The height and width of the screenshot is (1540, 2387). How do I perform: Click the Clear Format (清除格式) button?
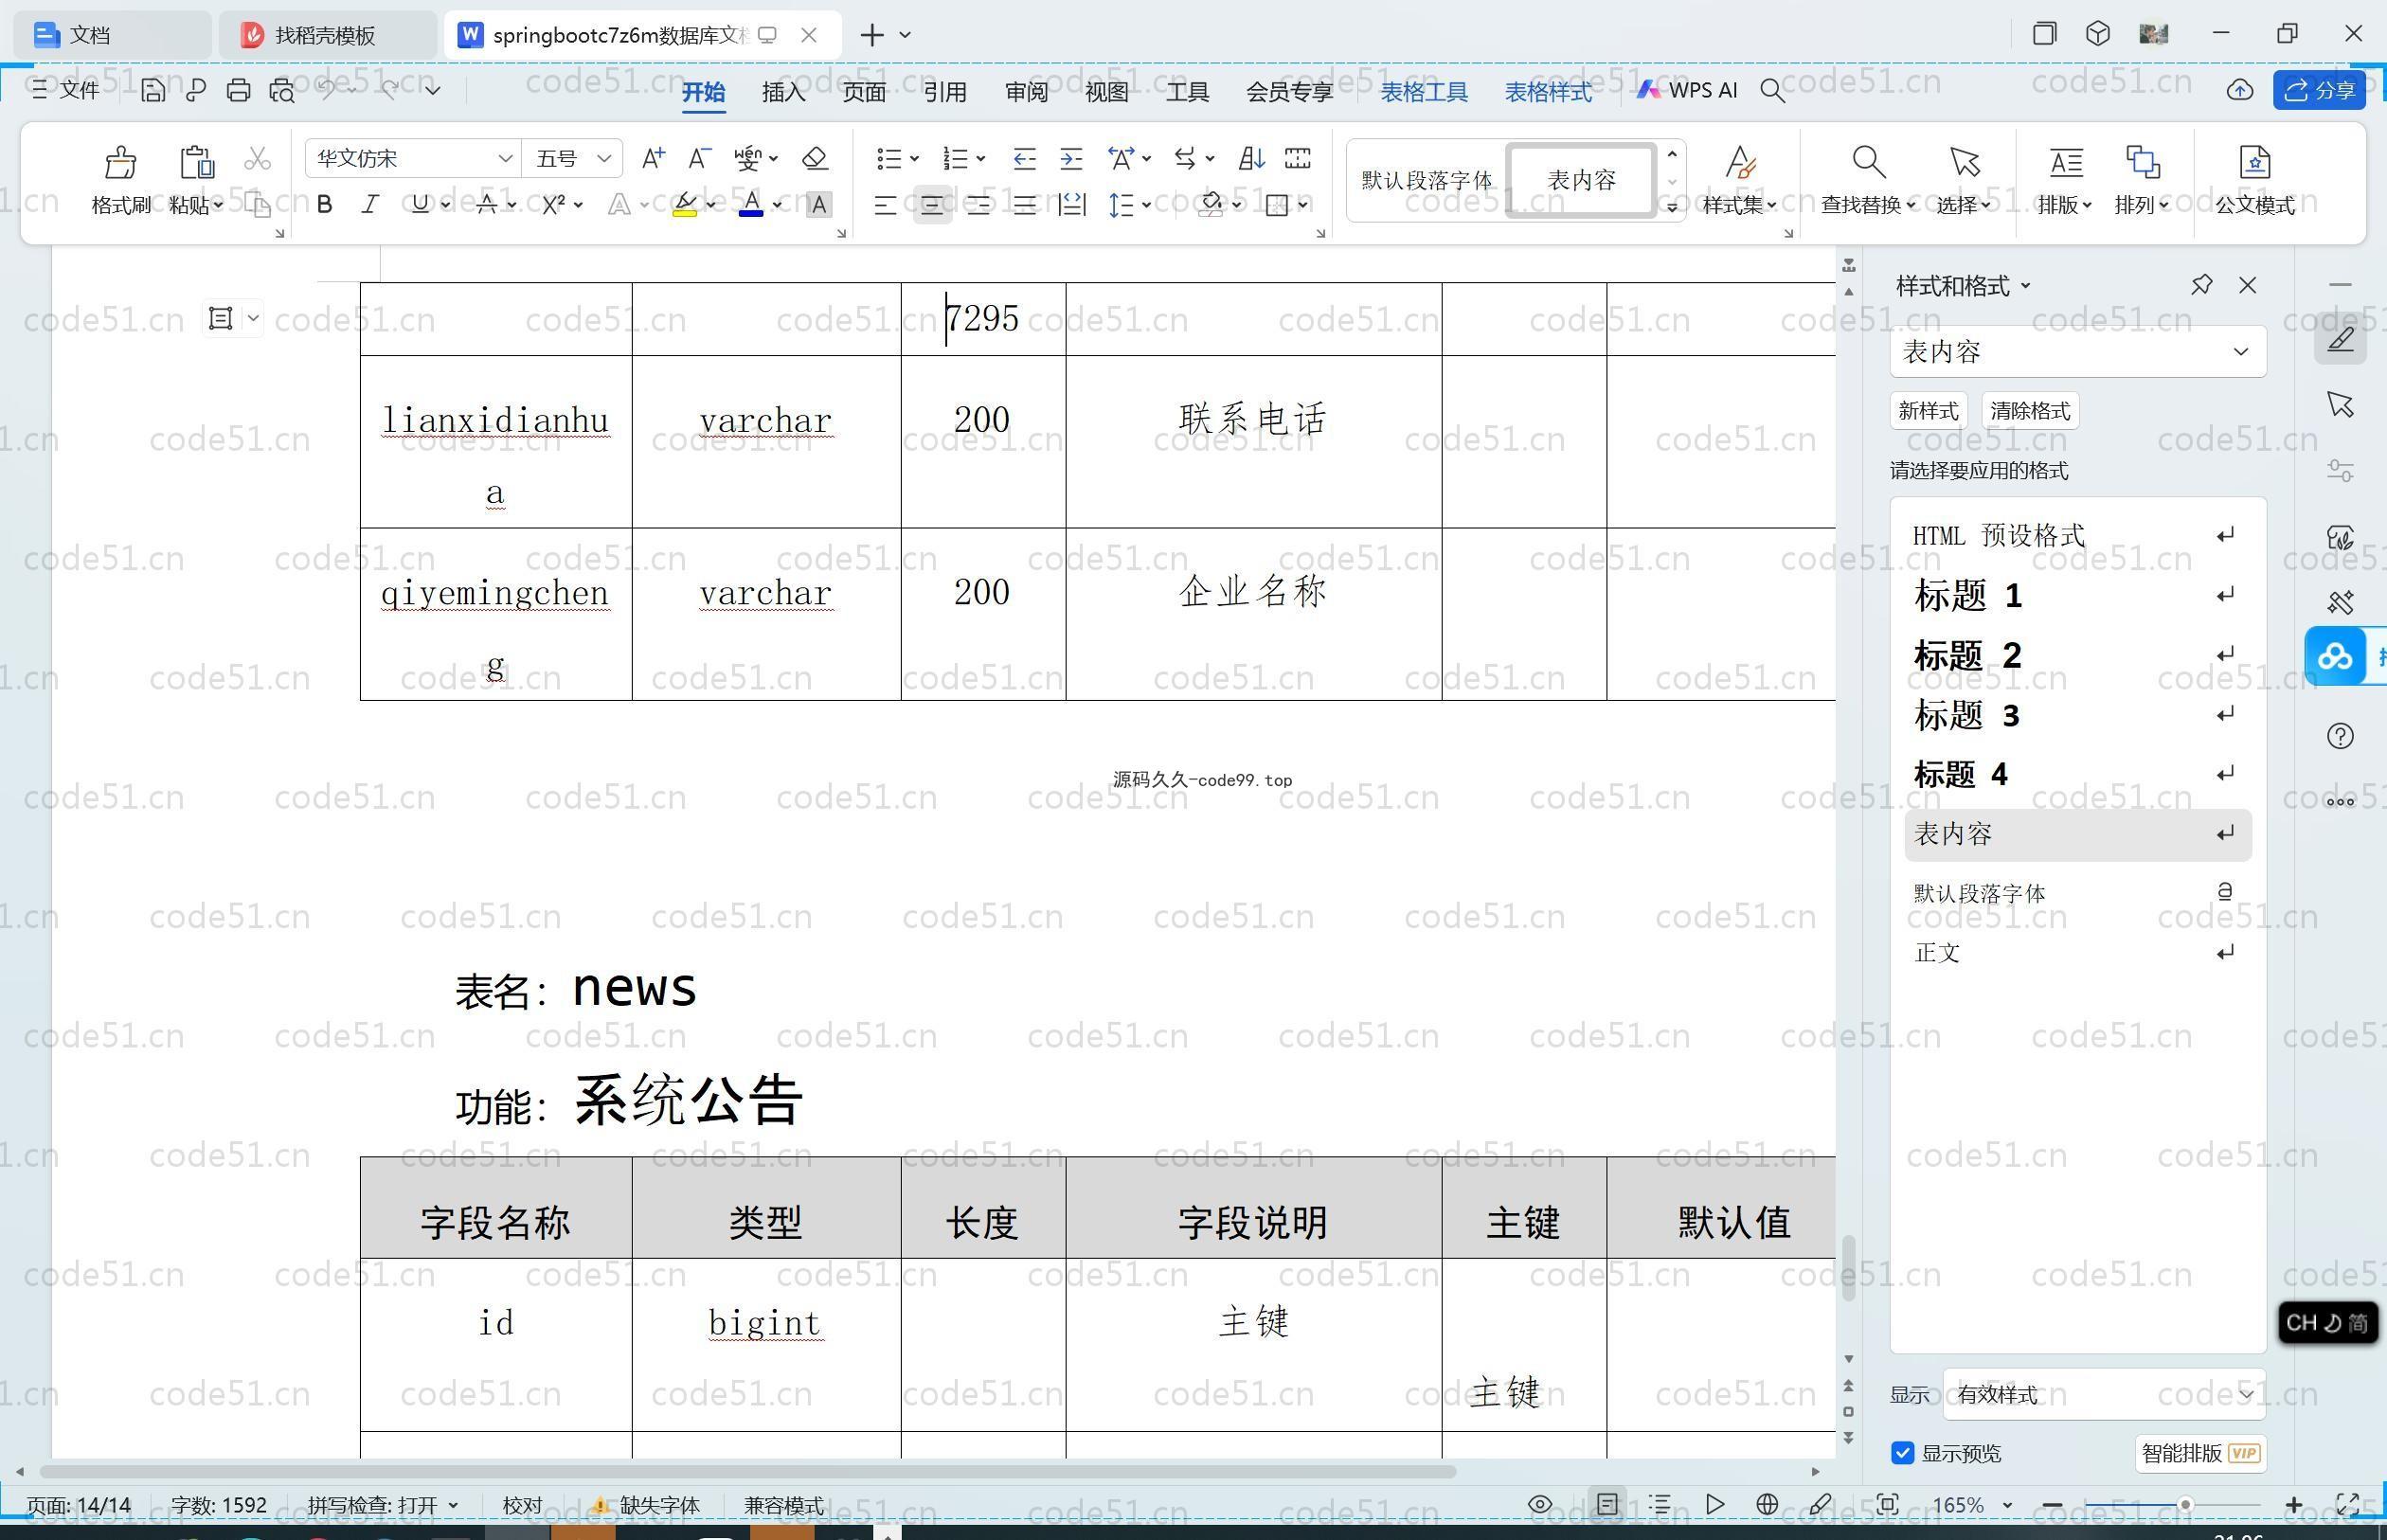point(2030,411)
